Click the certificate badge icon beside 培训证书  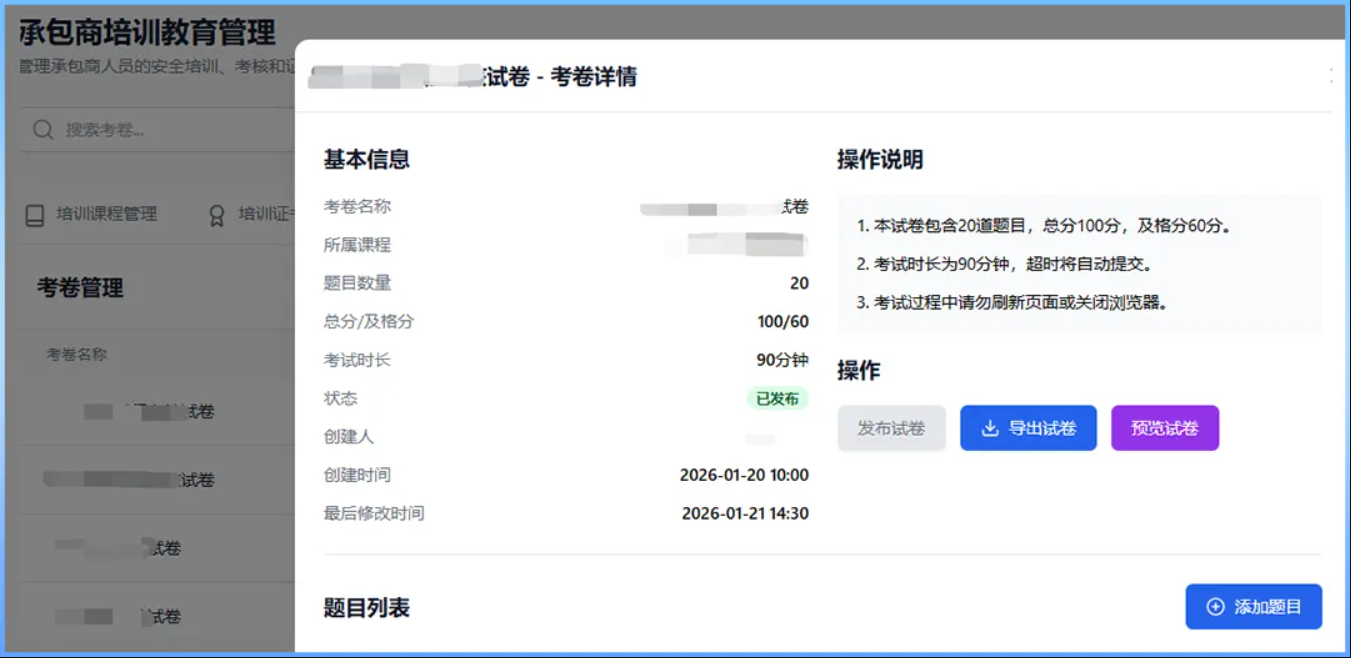coord(216,215)
